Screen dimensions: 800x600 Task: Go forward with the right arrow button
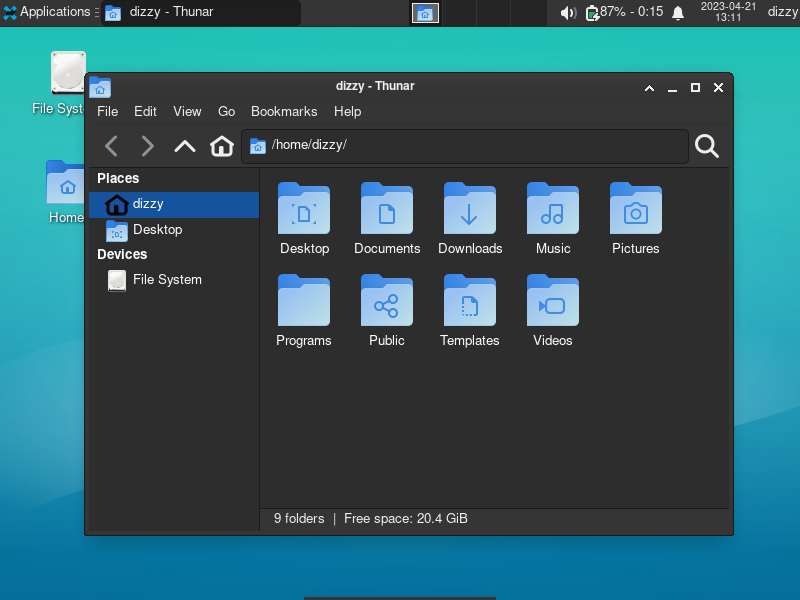[x=147, y=146]
